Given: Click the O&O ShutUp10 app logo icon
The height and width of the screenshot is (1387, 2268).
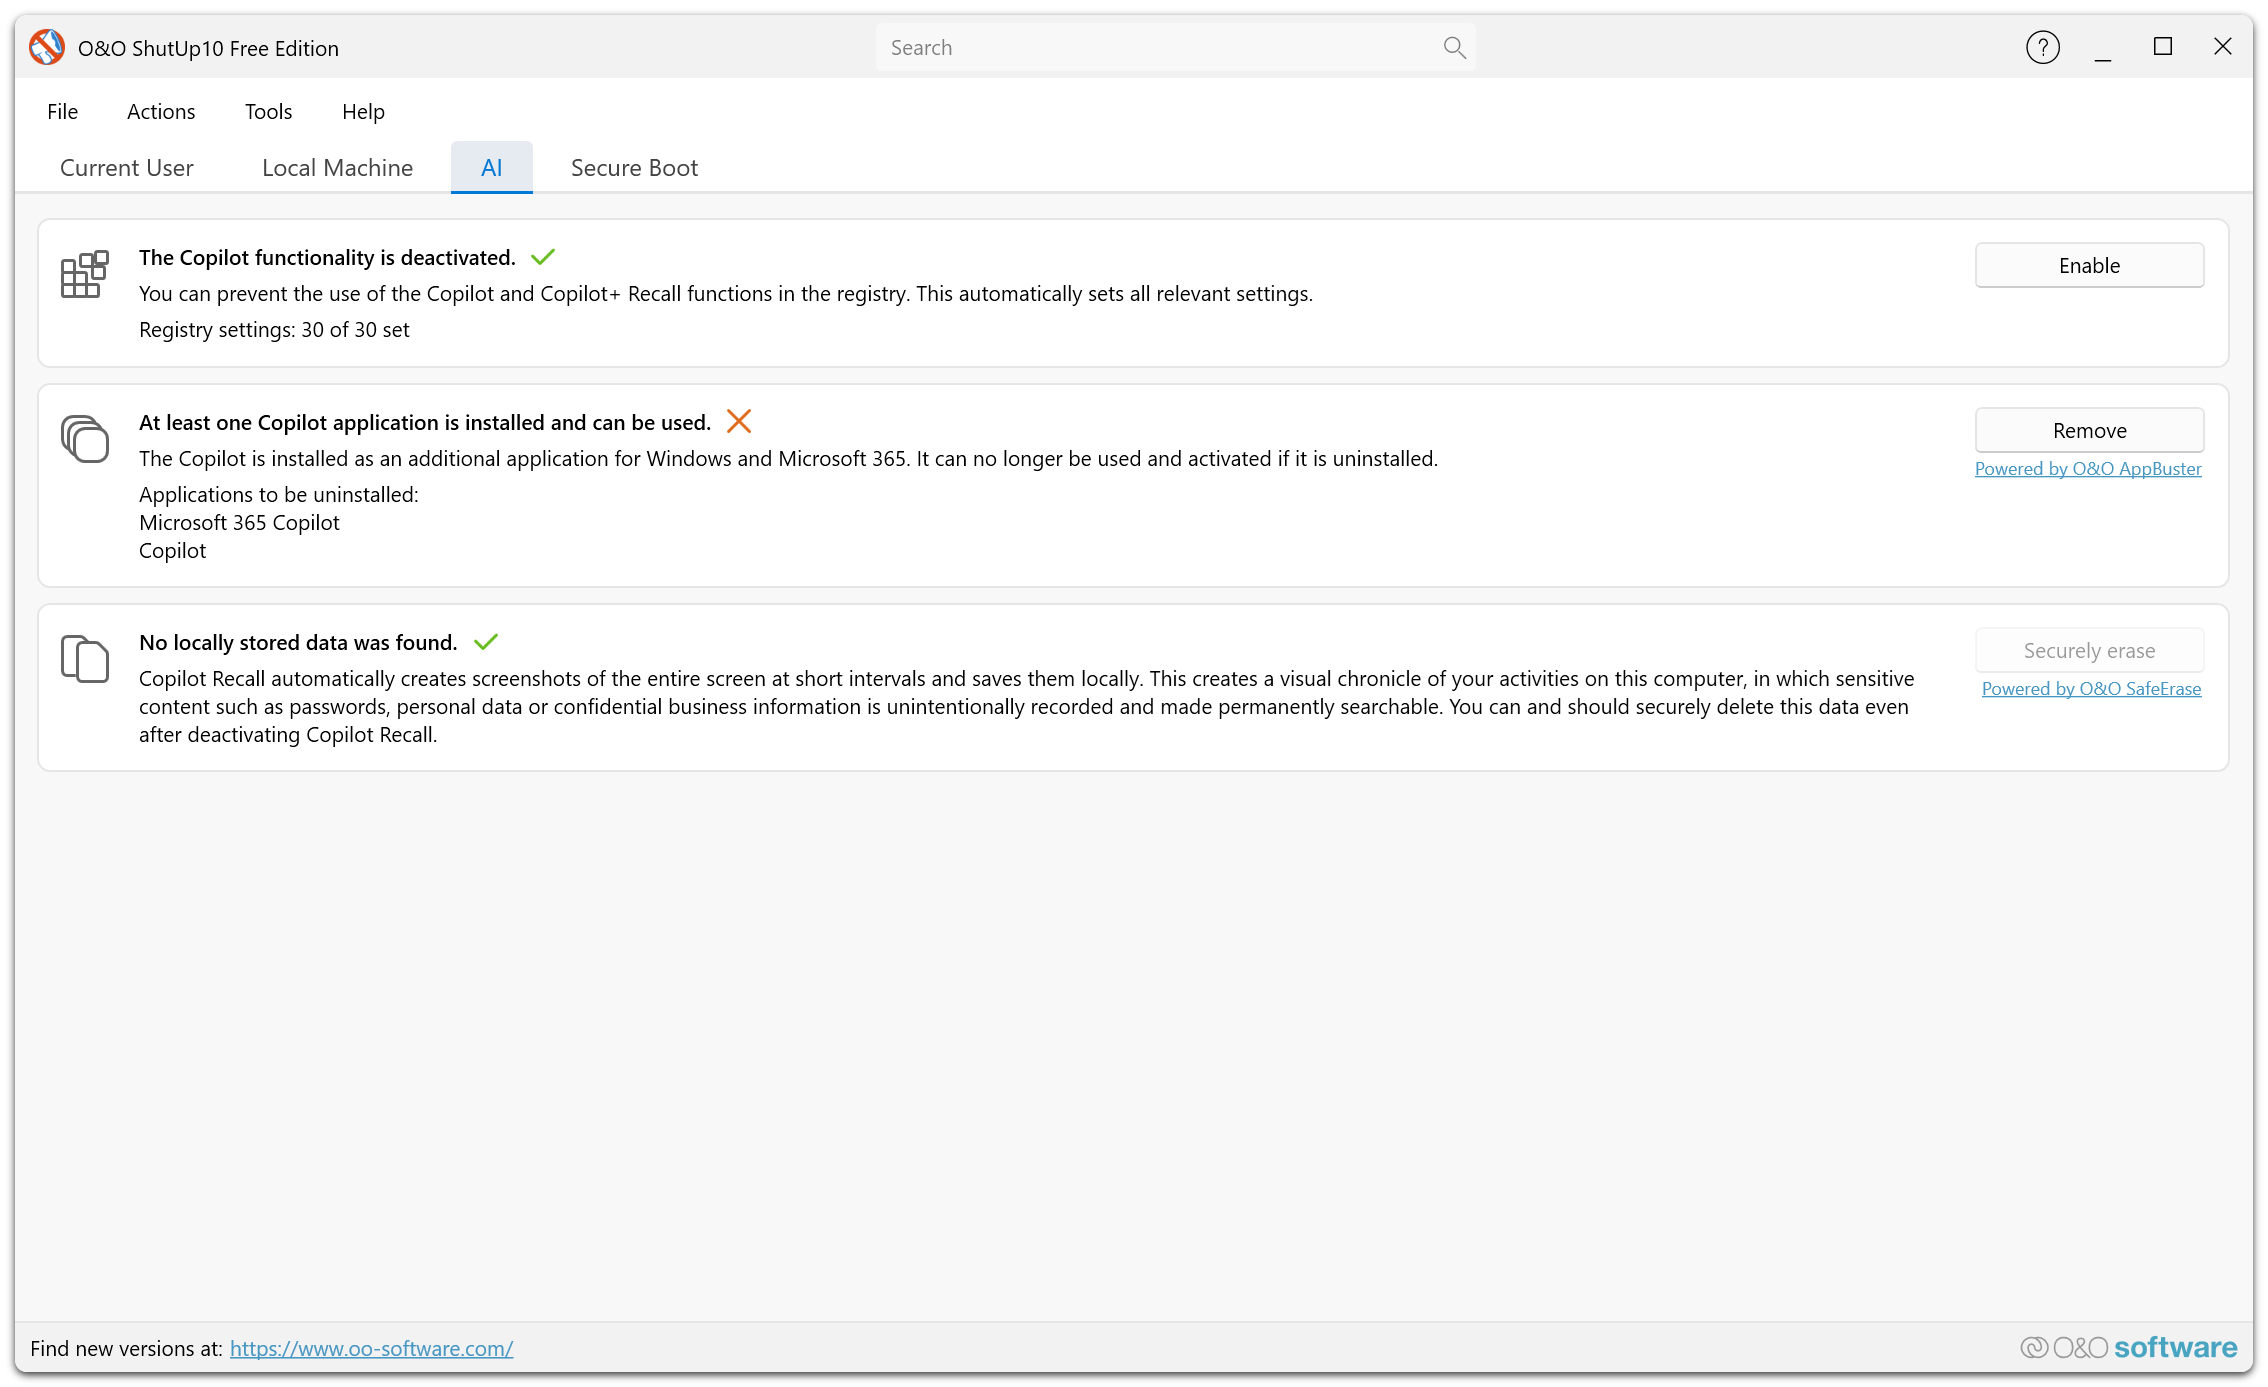Looking at the screenshot, I should [x=46, y=47].
